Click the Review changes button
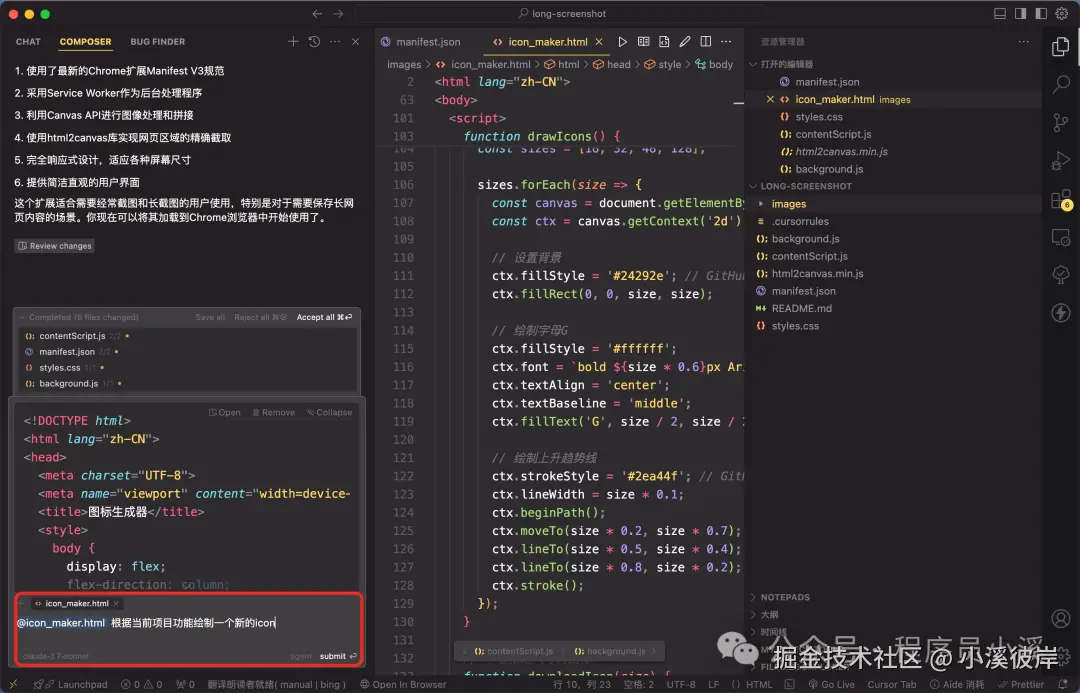Viewport: 1080px width, 693px height. (54, 246)
